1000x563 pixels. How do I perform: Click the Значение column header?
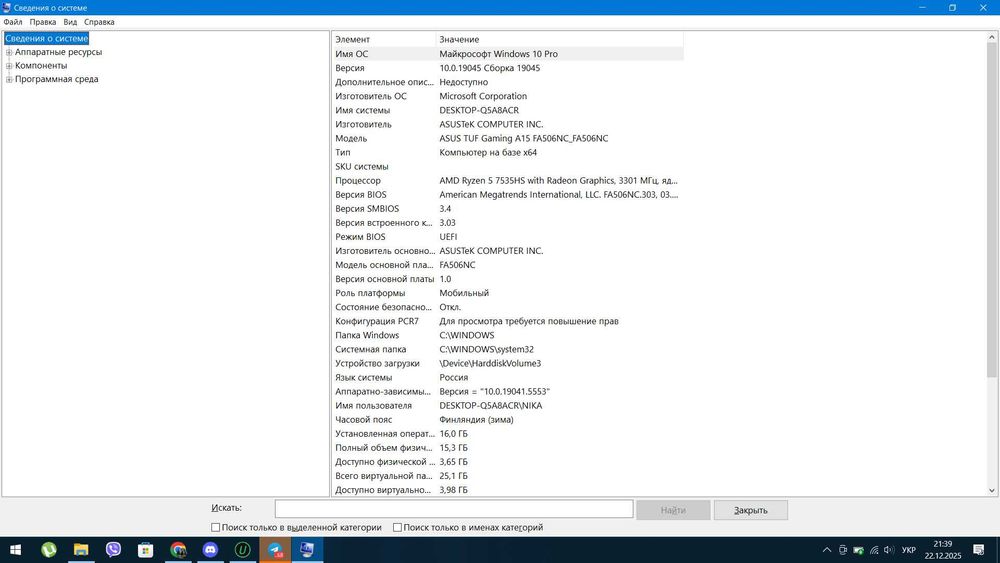click(x=559, y=40)
